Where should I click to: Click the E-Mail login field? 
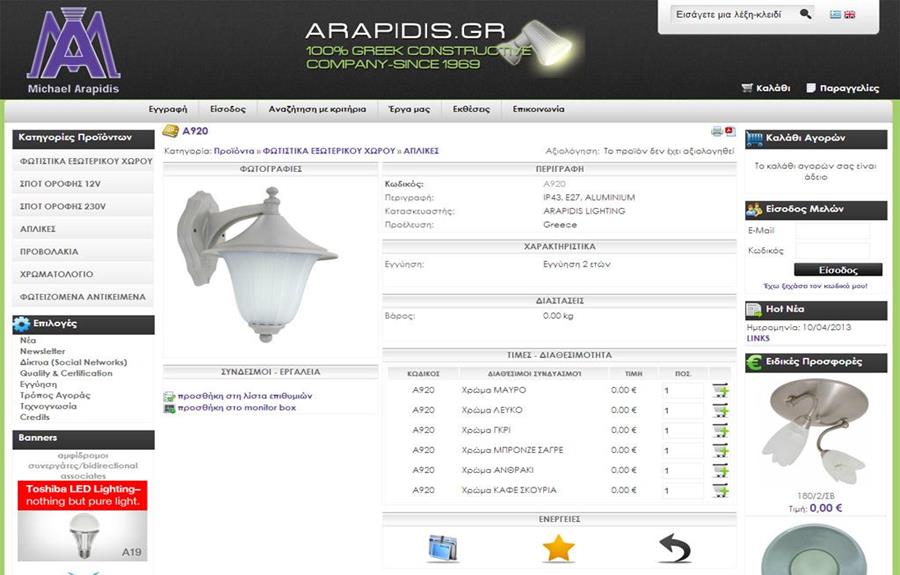[833, 231]
